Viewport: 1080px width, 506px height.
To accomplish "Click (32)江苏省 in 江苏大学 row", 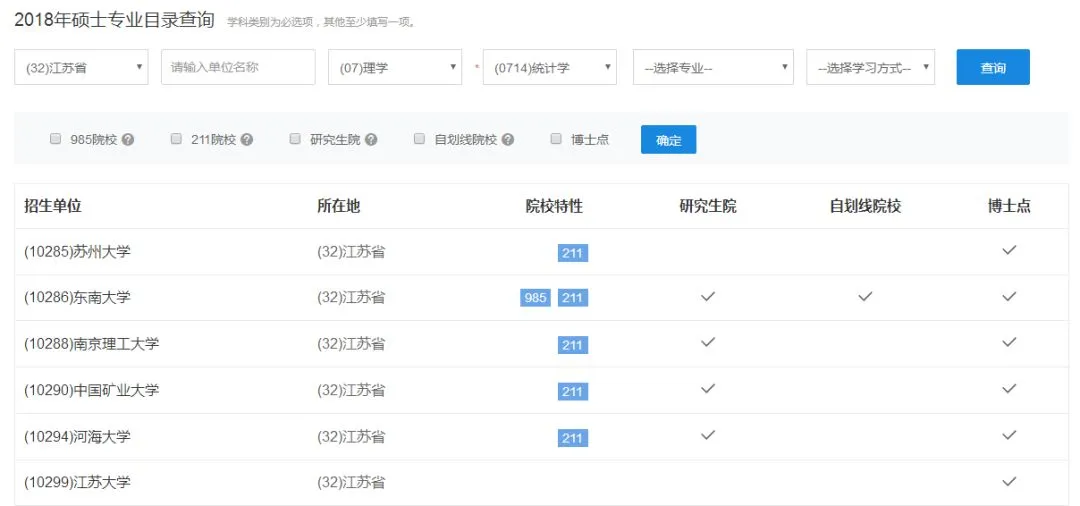I will (x=351, y=483).
